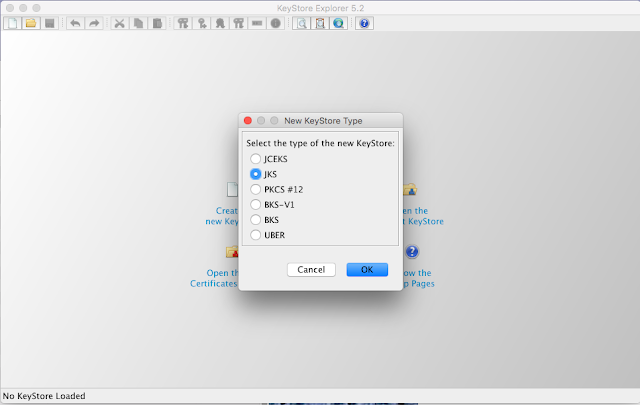
Task: Click the KeyStore Properties info icon
Action: tap(276, 23)
